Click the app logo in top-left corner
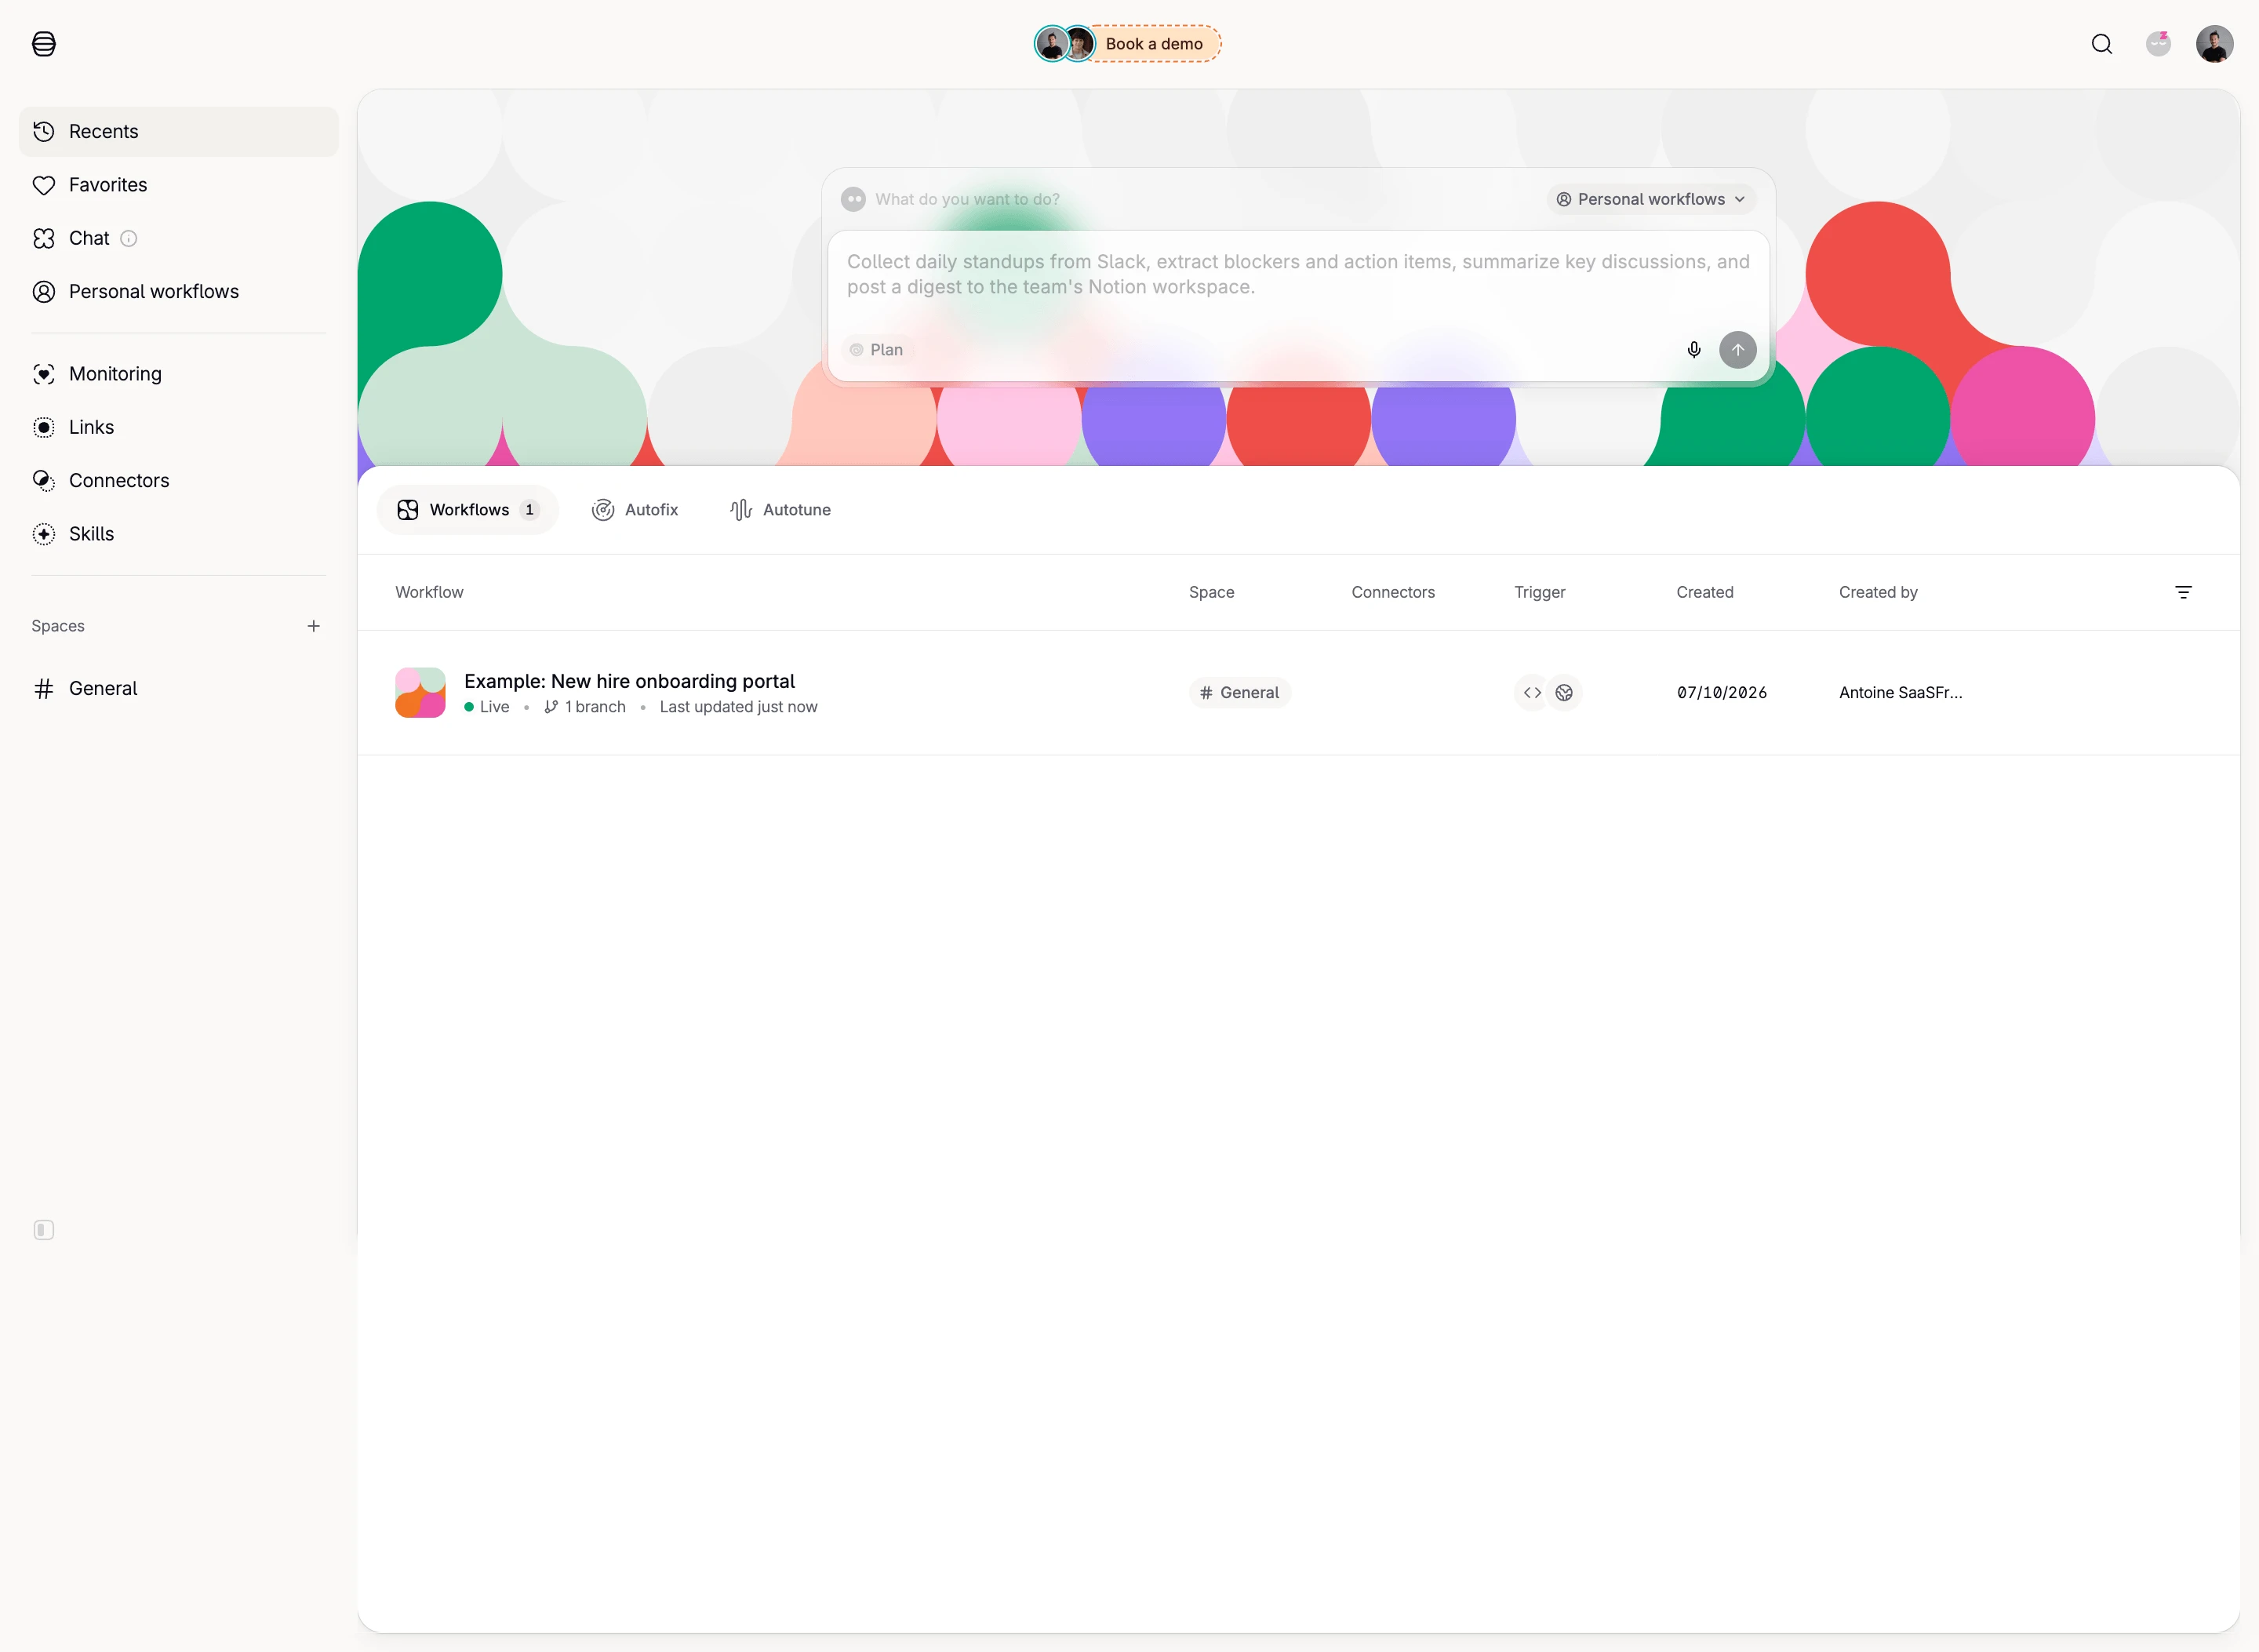The image size is (2259, 1652). tap(44, 44)
